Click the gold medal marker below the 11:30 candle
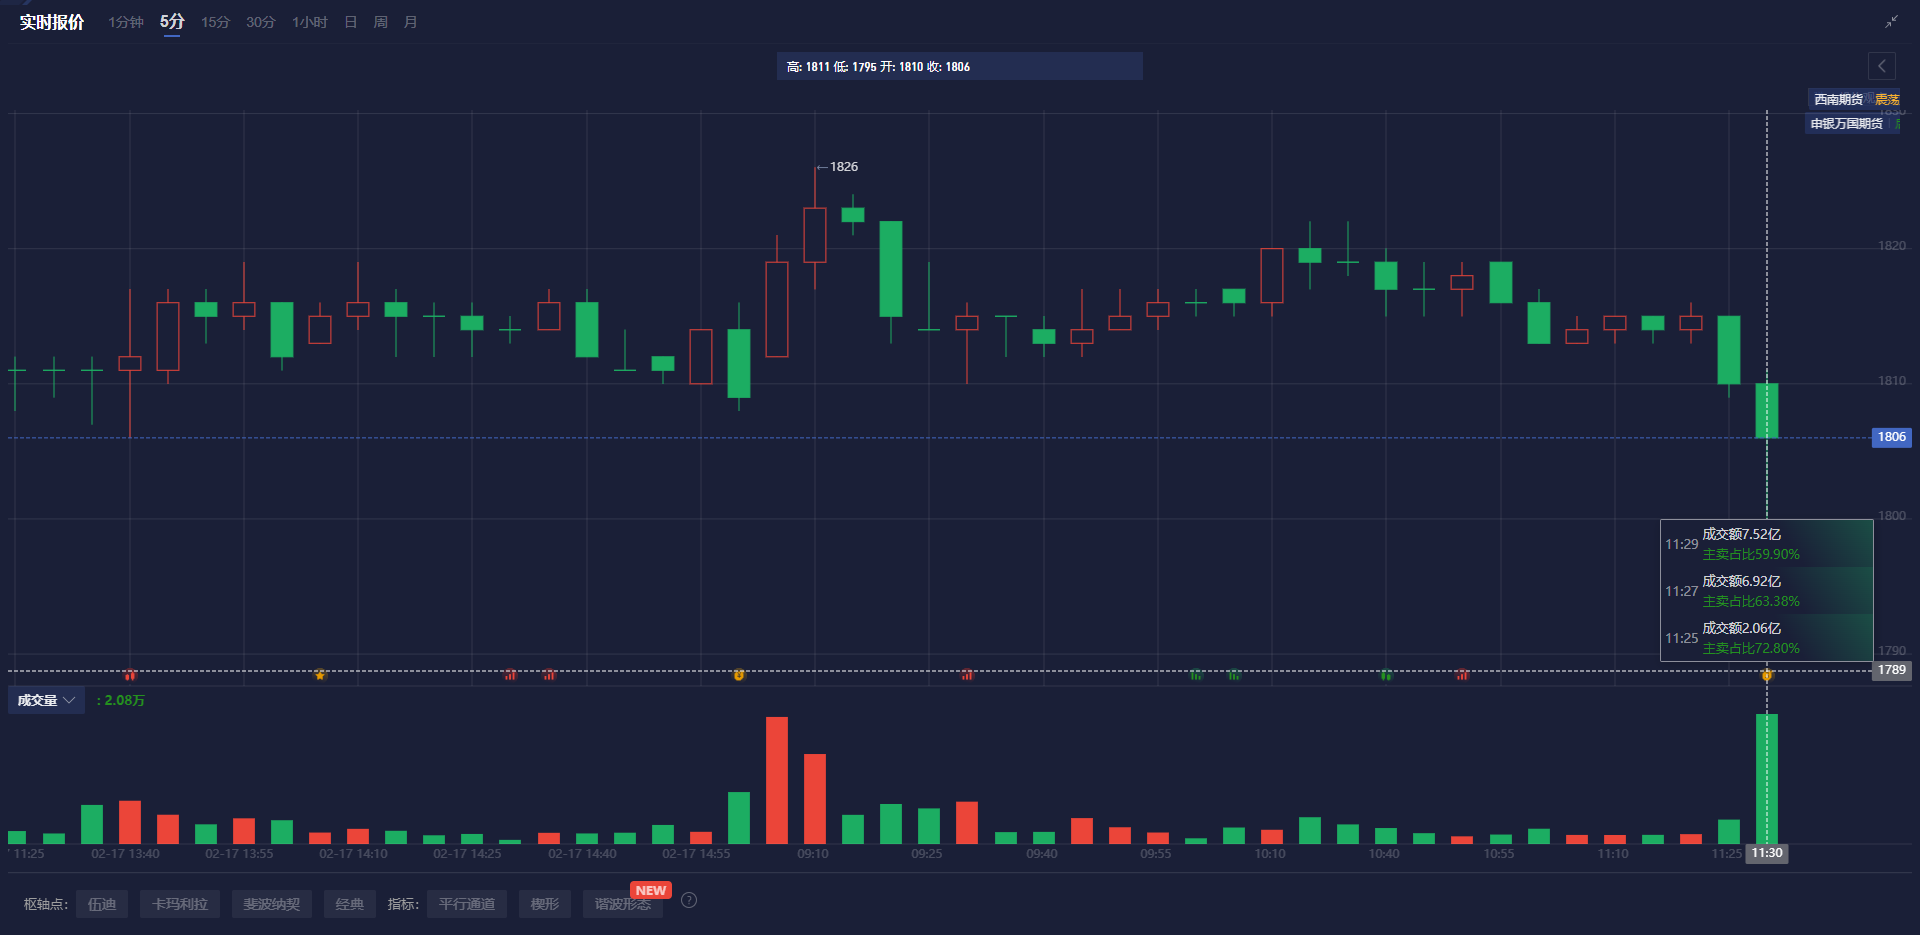This screenshot has height=935, width=1920. click(1766, 675)
